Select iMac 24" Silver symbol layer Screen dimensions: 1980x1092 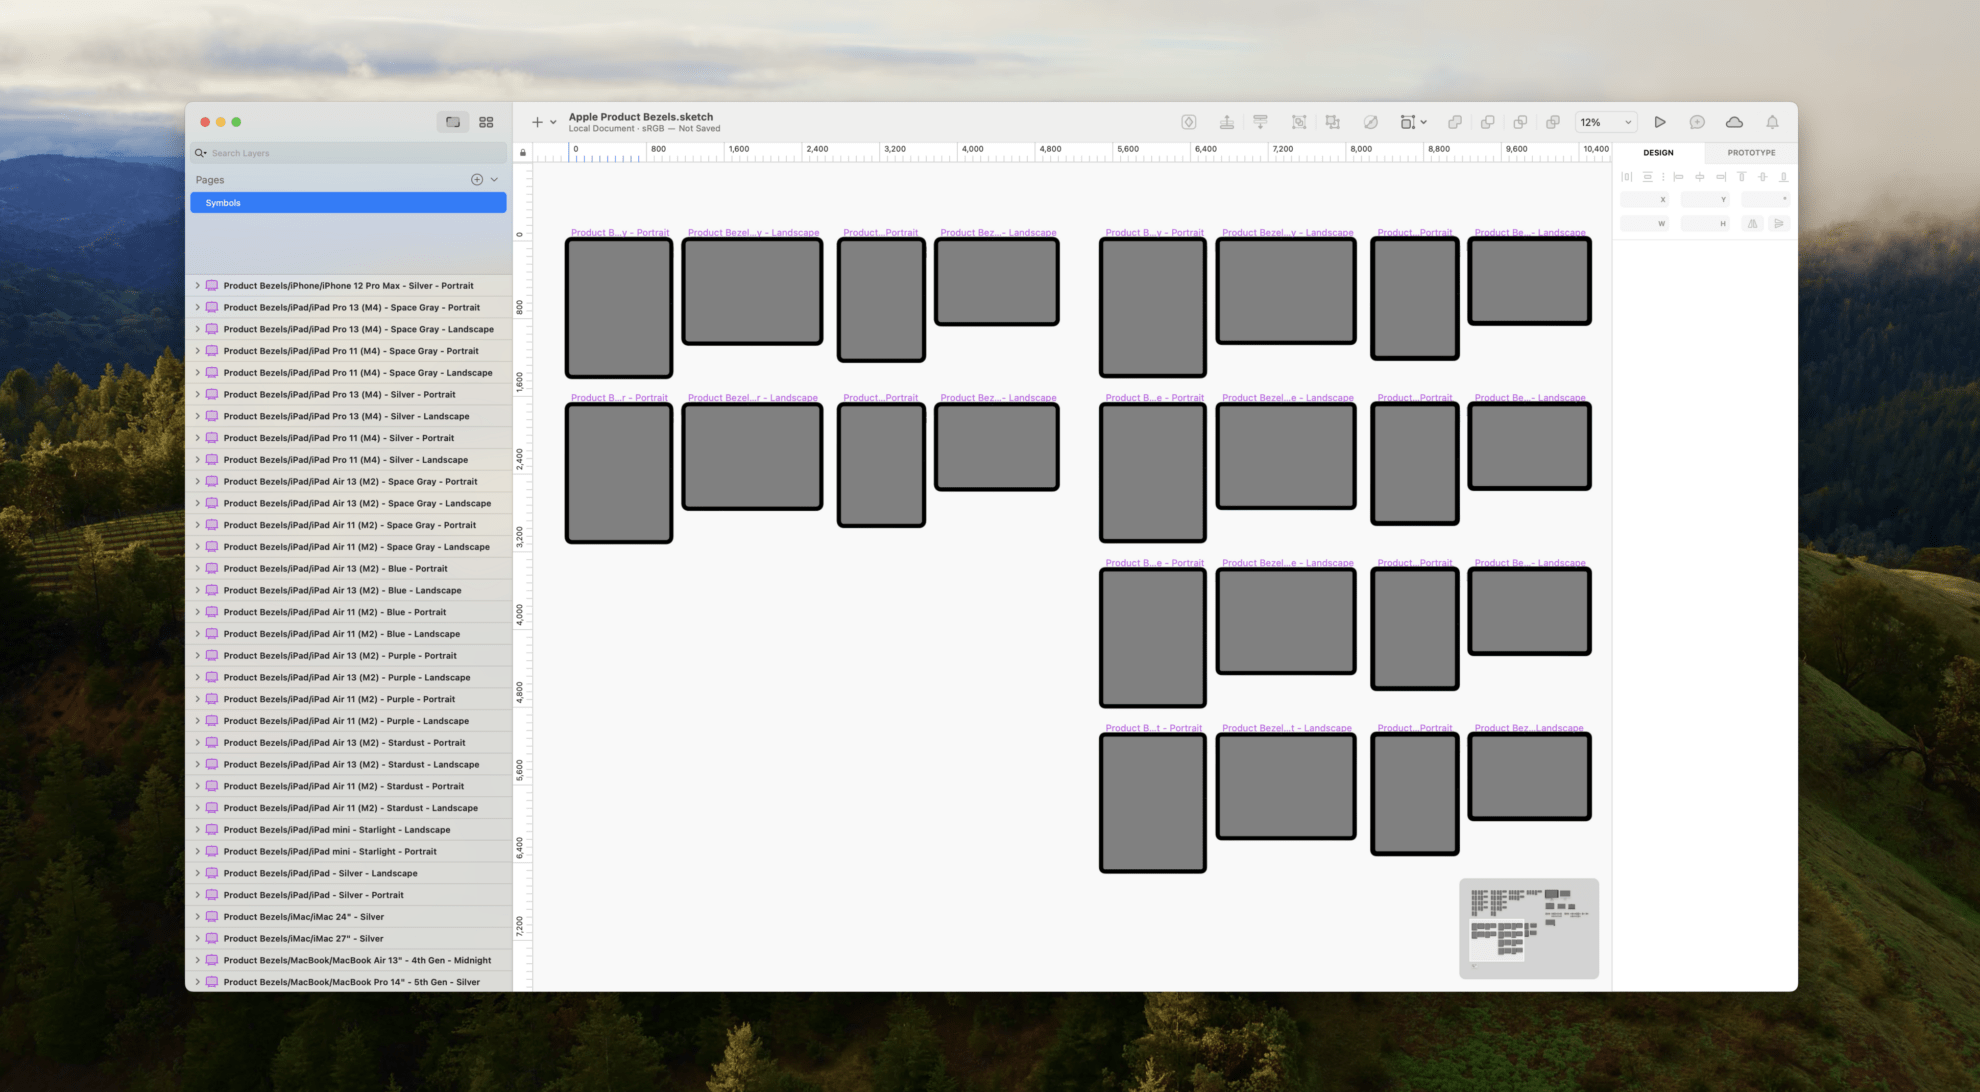click(x=303, y=917)
